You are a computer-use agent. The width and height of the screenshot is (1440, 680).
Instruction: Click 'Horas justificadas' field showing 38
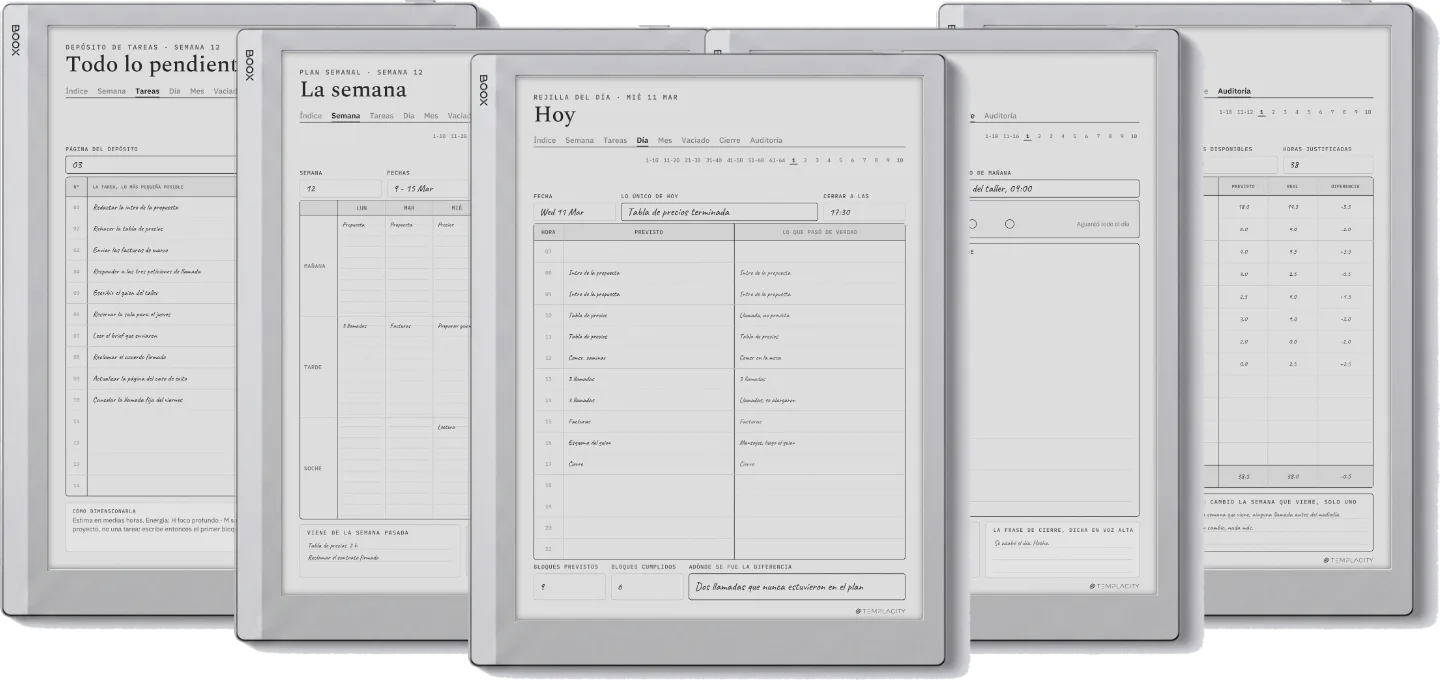[1328, 165]
